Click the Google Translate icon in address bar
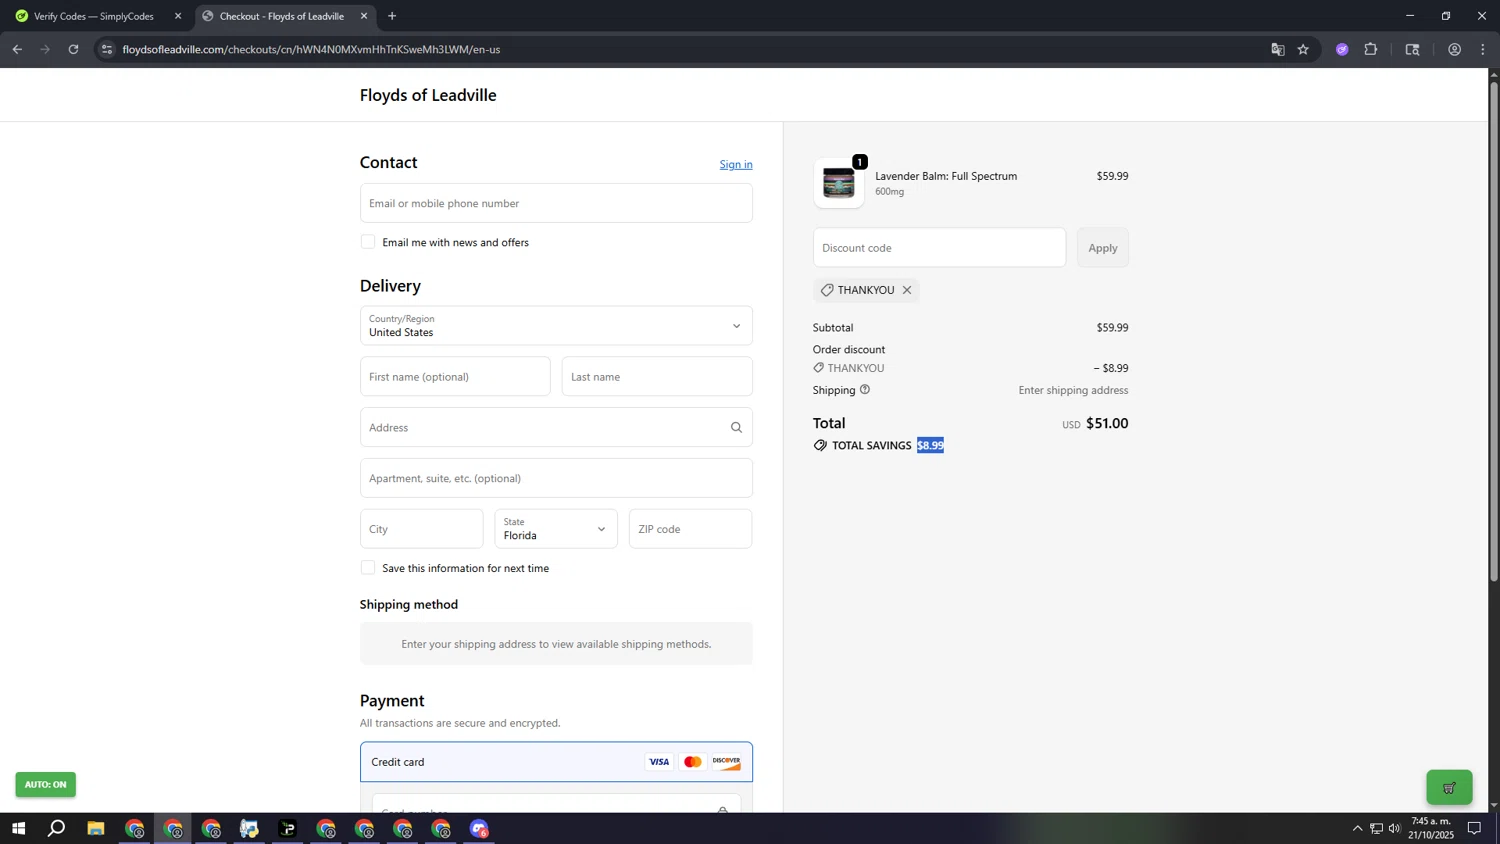The image size is (1500, 844). [x=1277, y=49]
